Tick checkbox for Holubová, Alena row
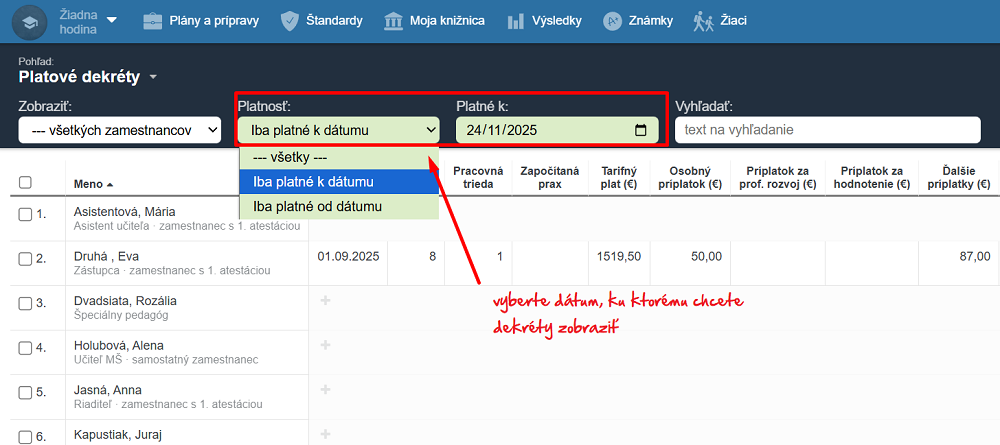Image resolution: width=1000 pixels, height=445 pixels. click(x=26, y=349)
